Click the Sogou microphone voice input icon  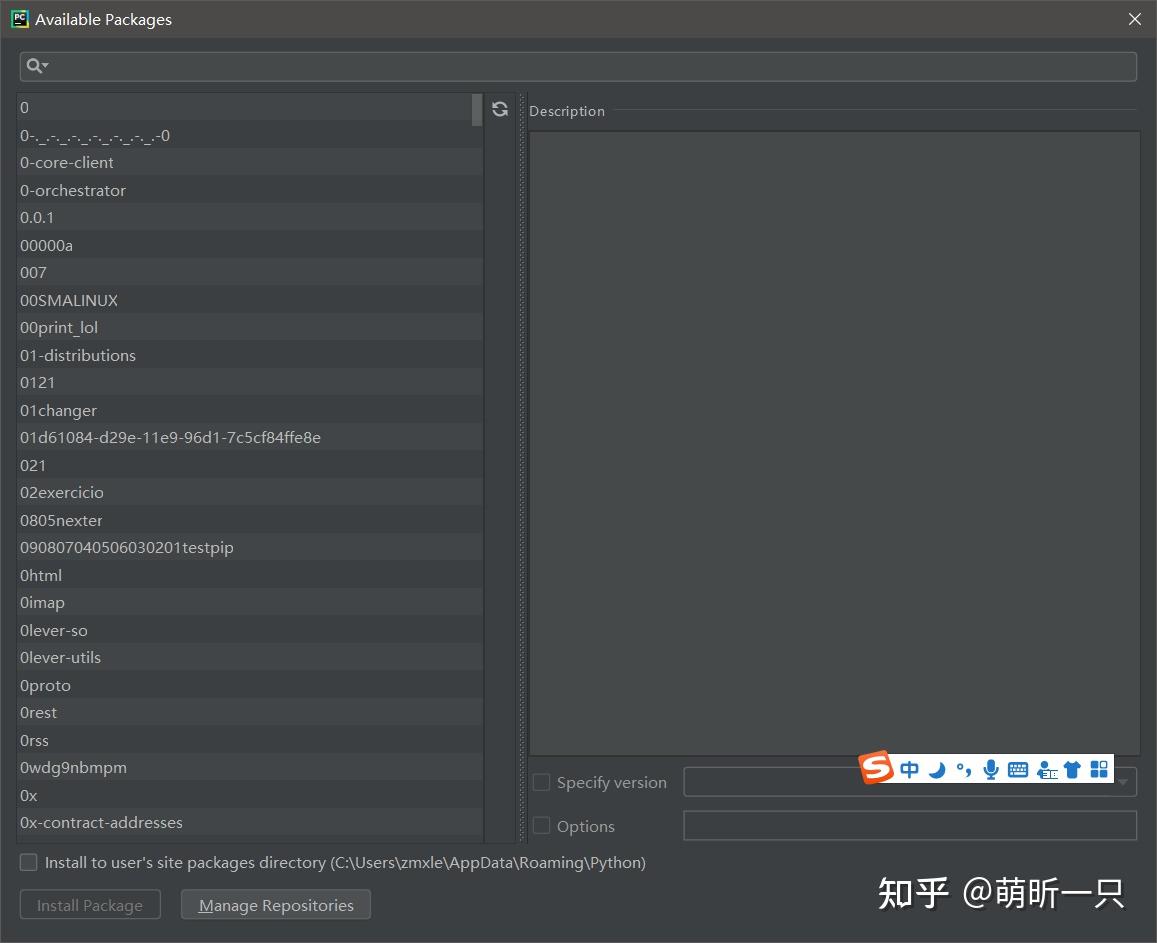click(991, 770)
